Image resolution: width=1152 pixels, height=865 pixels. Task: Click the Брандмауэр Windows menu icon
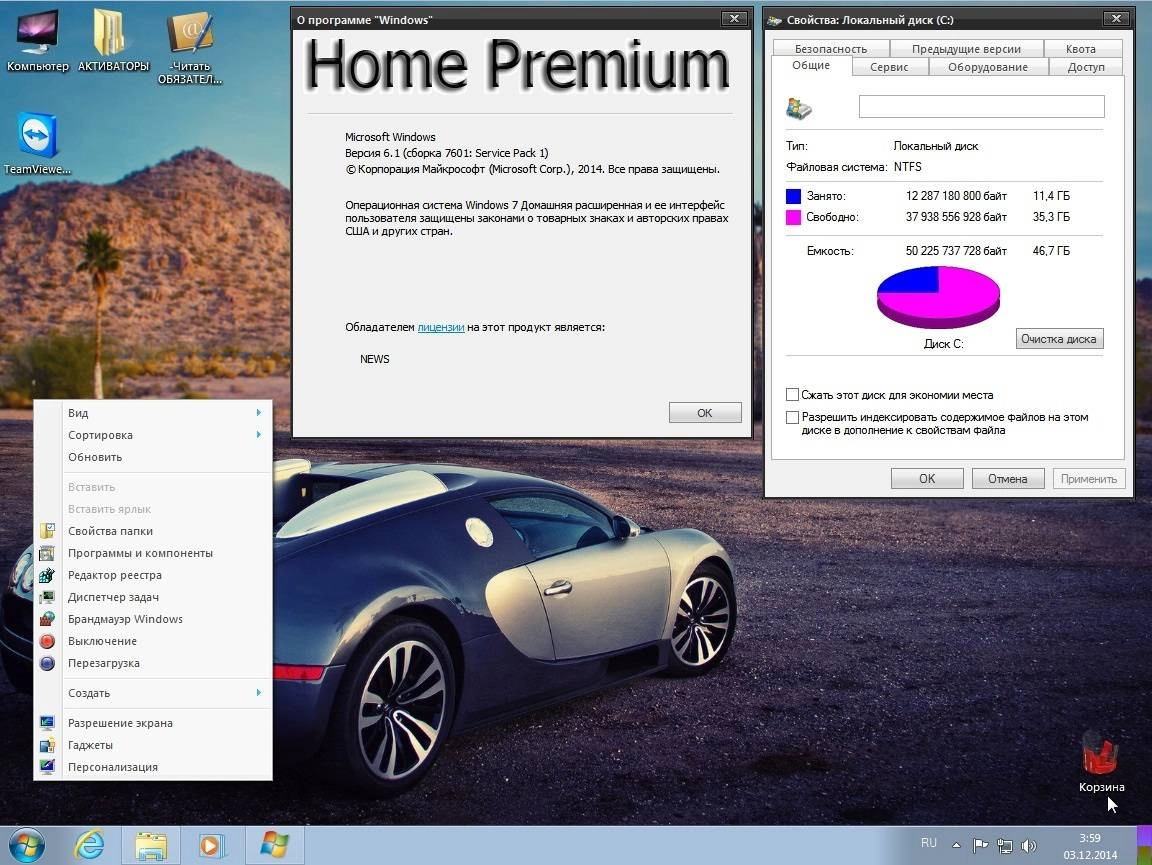pos(47,619)
